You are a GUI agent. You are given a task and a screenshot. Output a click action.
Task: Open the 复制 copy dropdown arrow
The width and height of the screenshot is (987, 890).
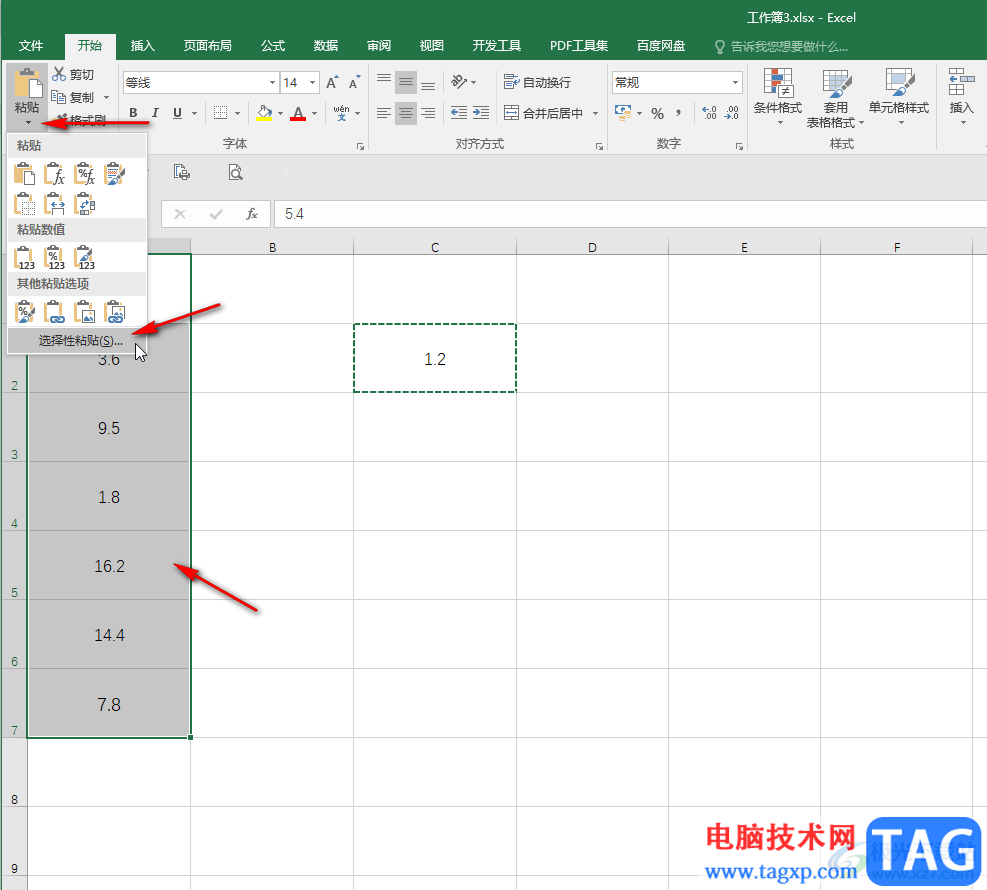(x=106, y=98)
